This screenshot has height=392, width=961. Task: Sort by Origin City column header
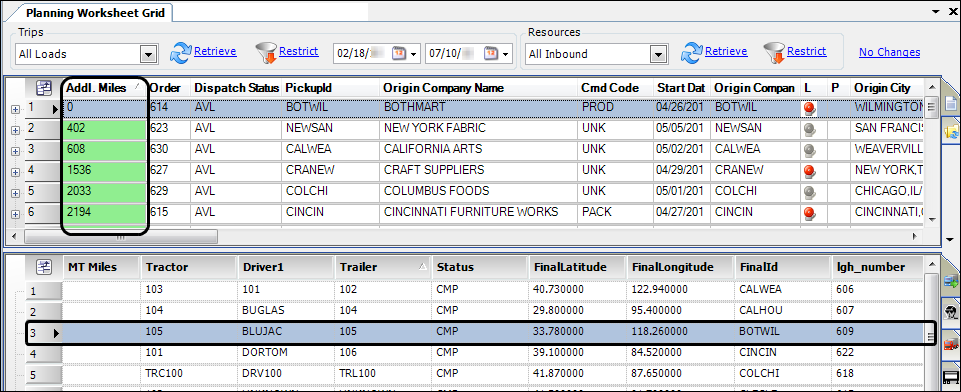887,88
